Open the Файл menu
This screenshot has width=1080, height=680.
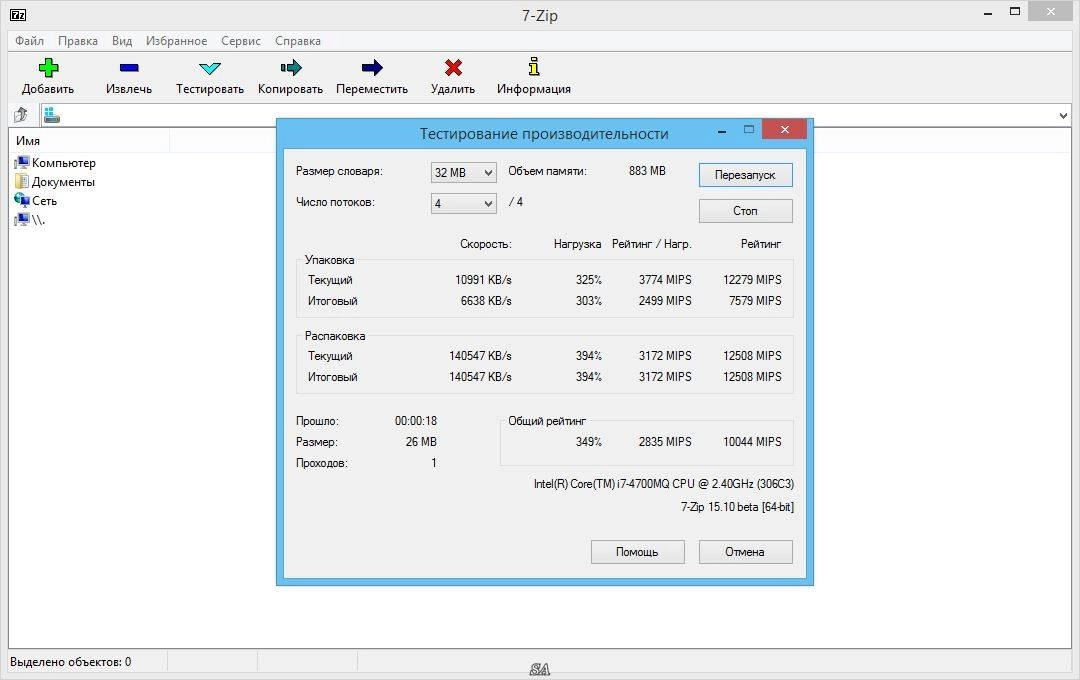(29, 41)
